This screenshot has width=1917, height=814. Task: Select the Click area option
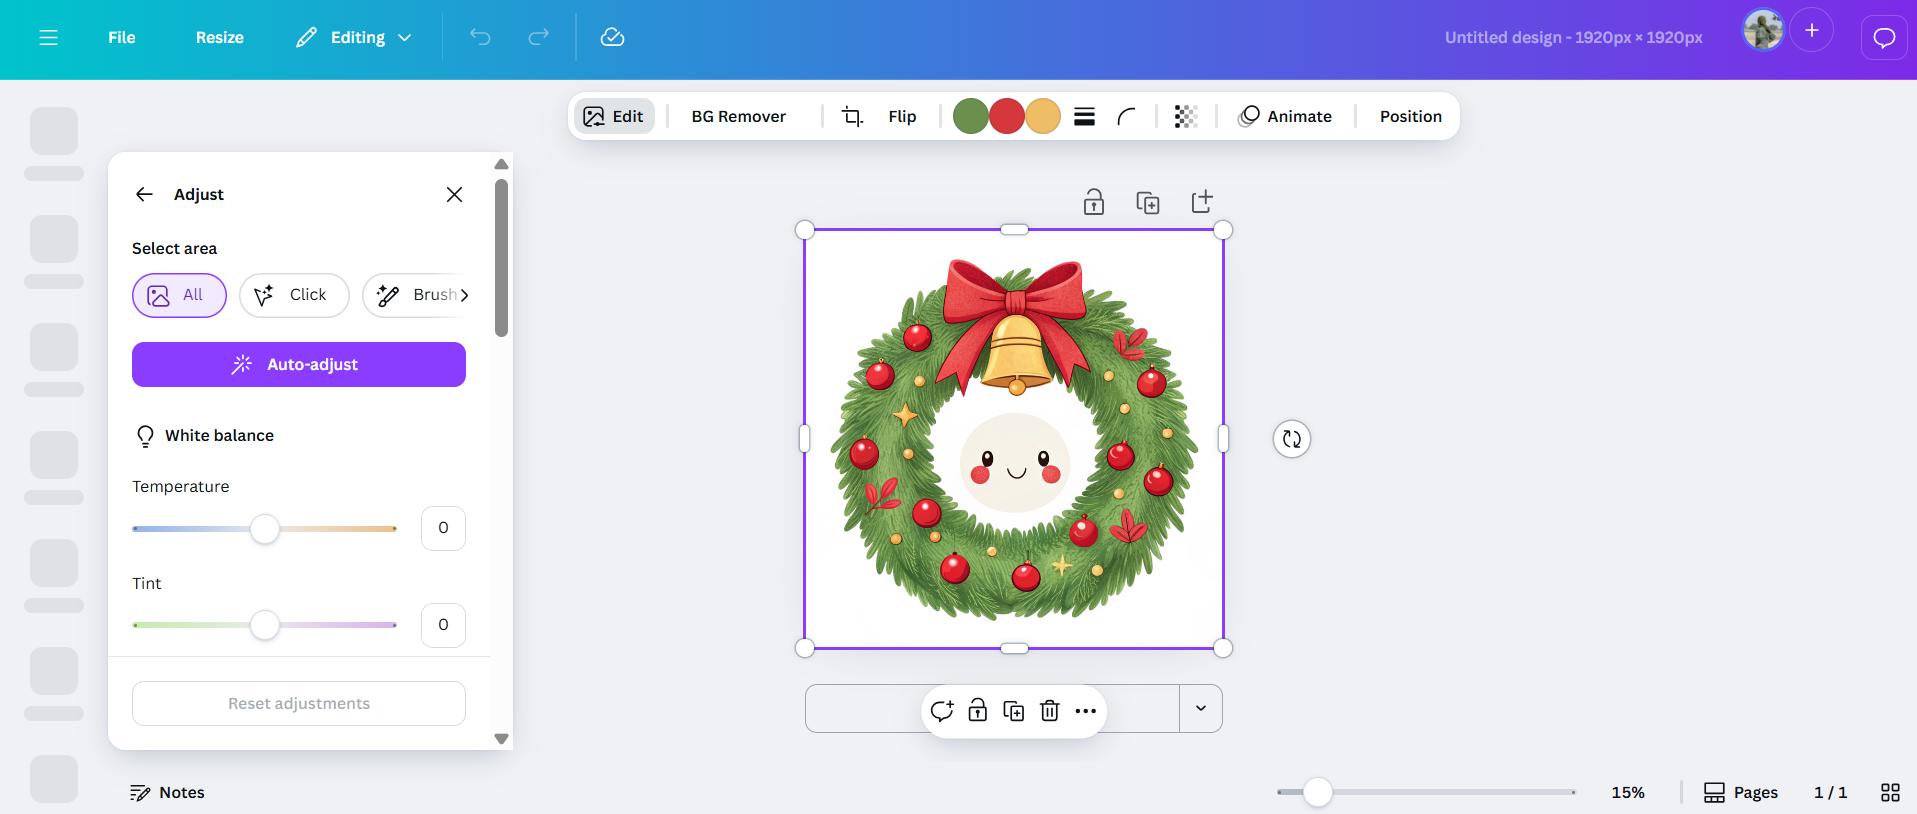point(294,295)
